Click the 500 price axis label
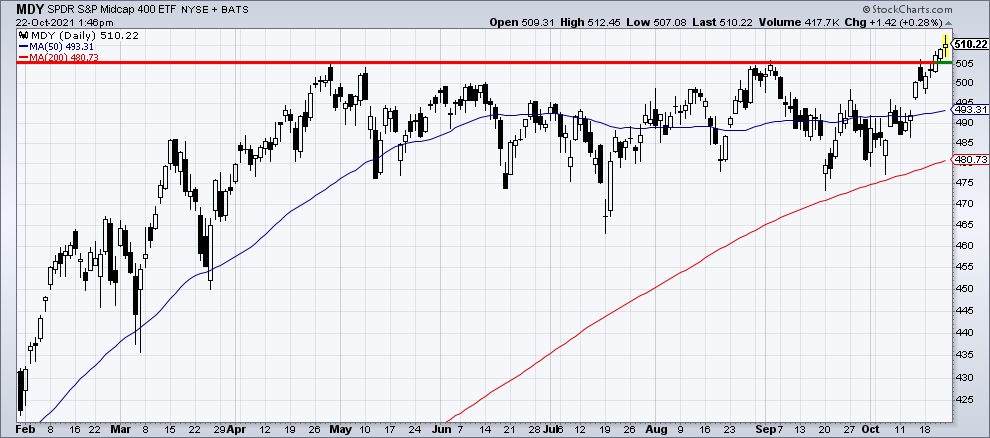Screen dimensions: 990x438 click(x=962, y=82)
